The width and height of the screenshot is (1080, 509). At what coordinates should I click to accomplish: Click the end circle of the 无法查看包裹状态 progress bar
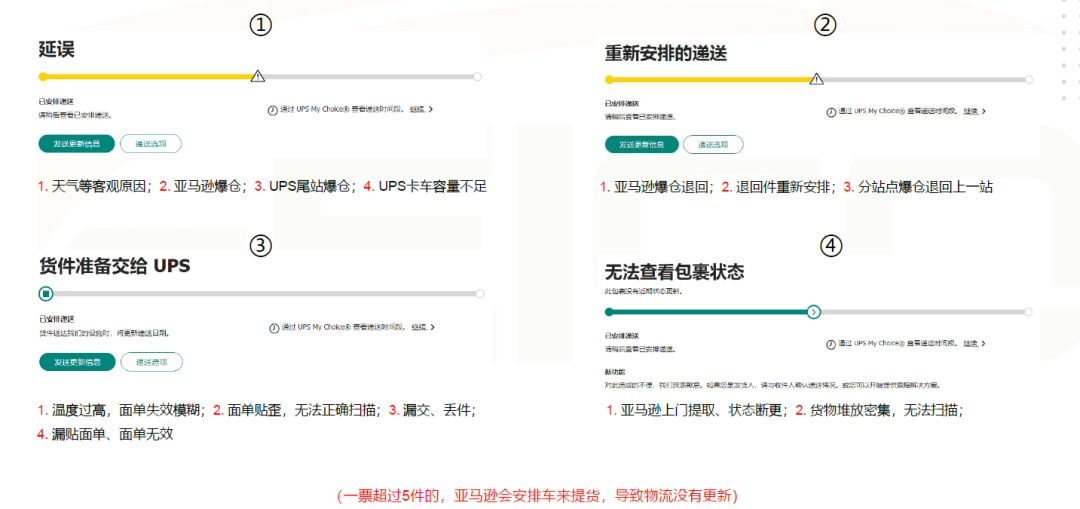tap(1028, 312)
